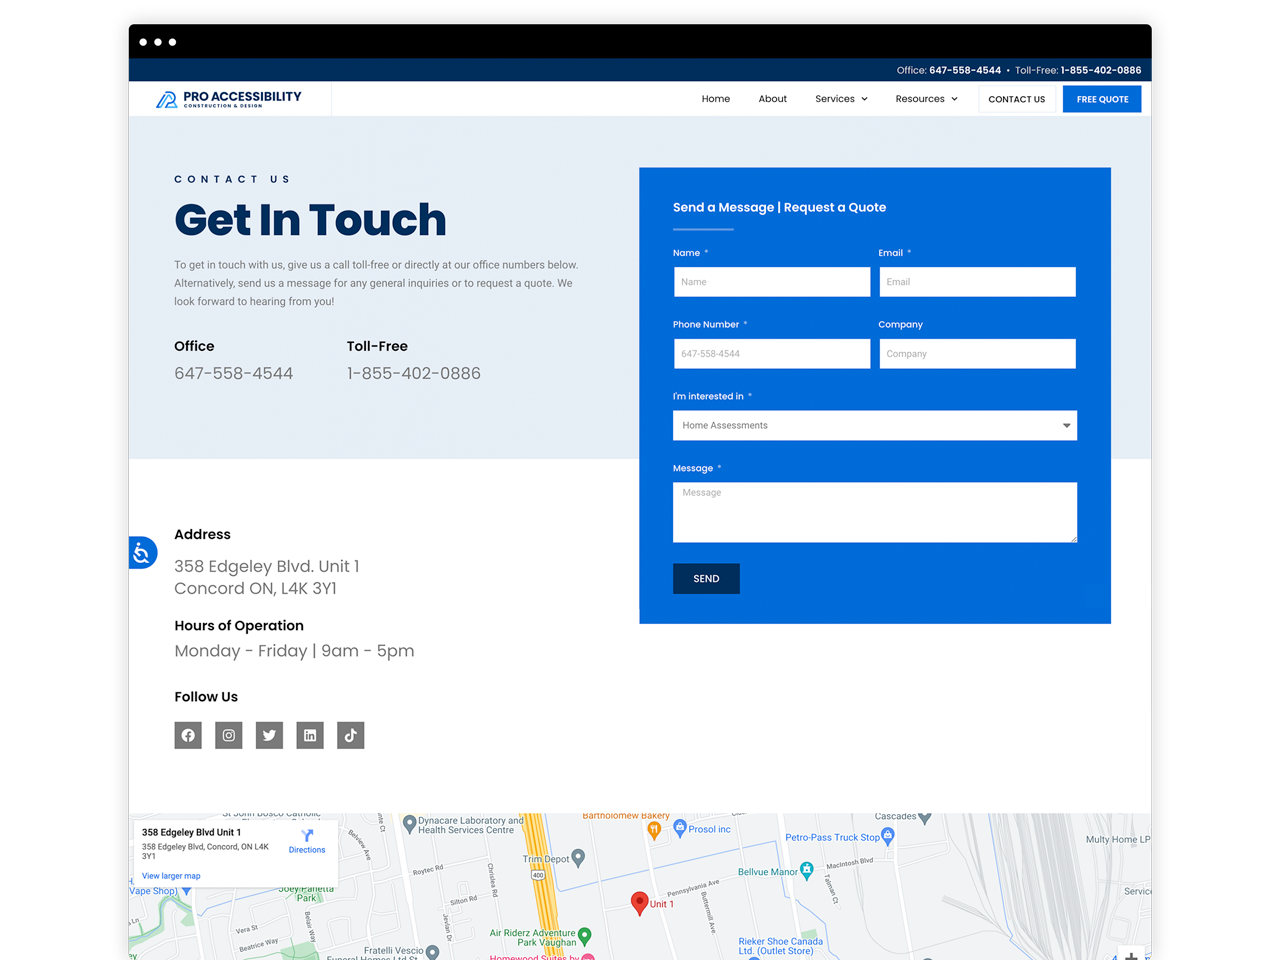Screen dimensions: 1280x960
Task: Click the Directions link on map card
Action: pyautogui.click(x=307, y=850)
